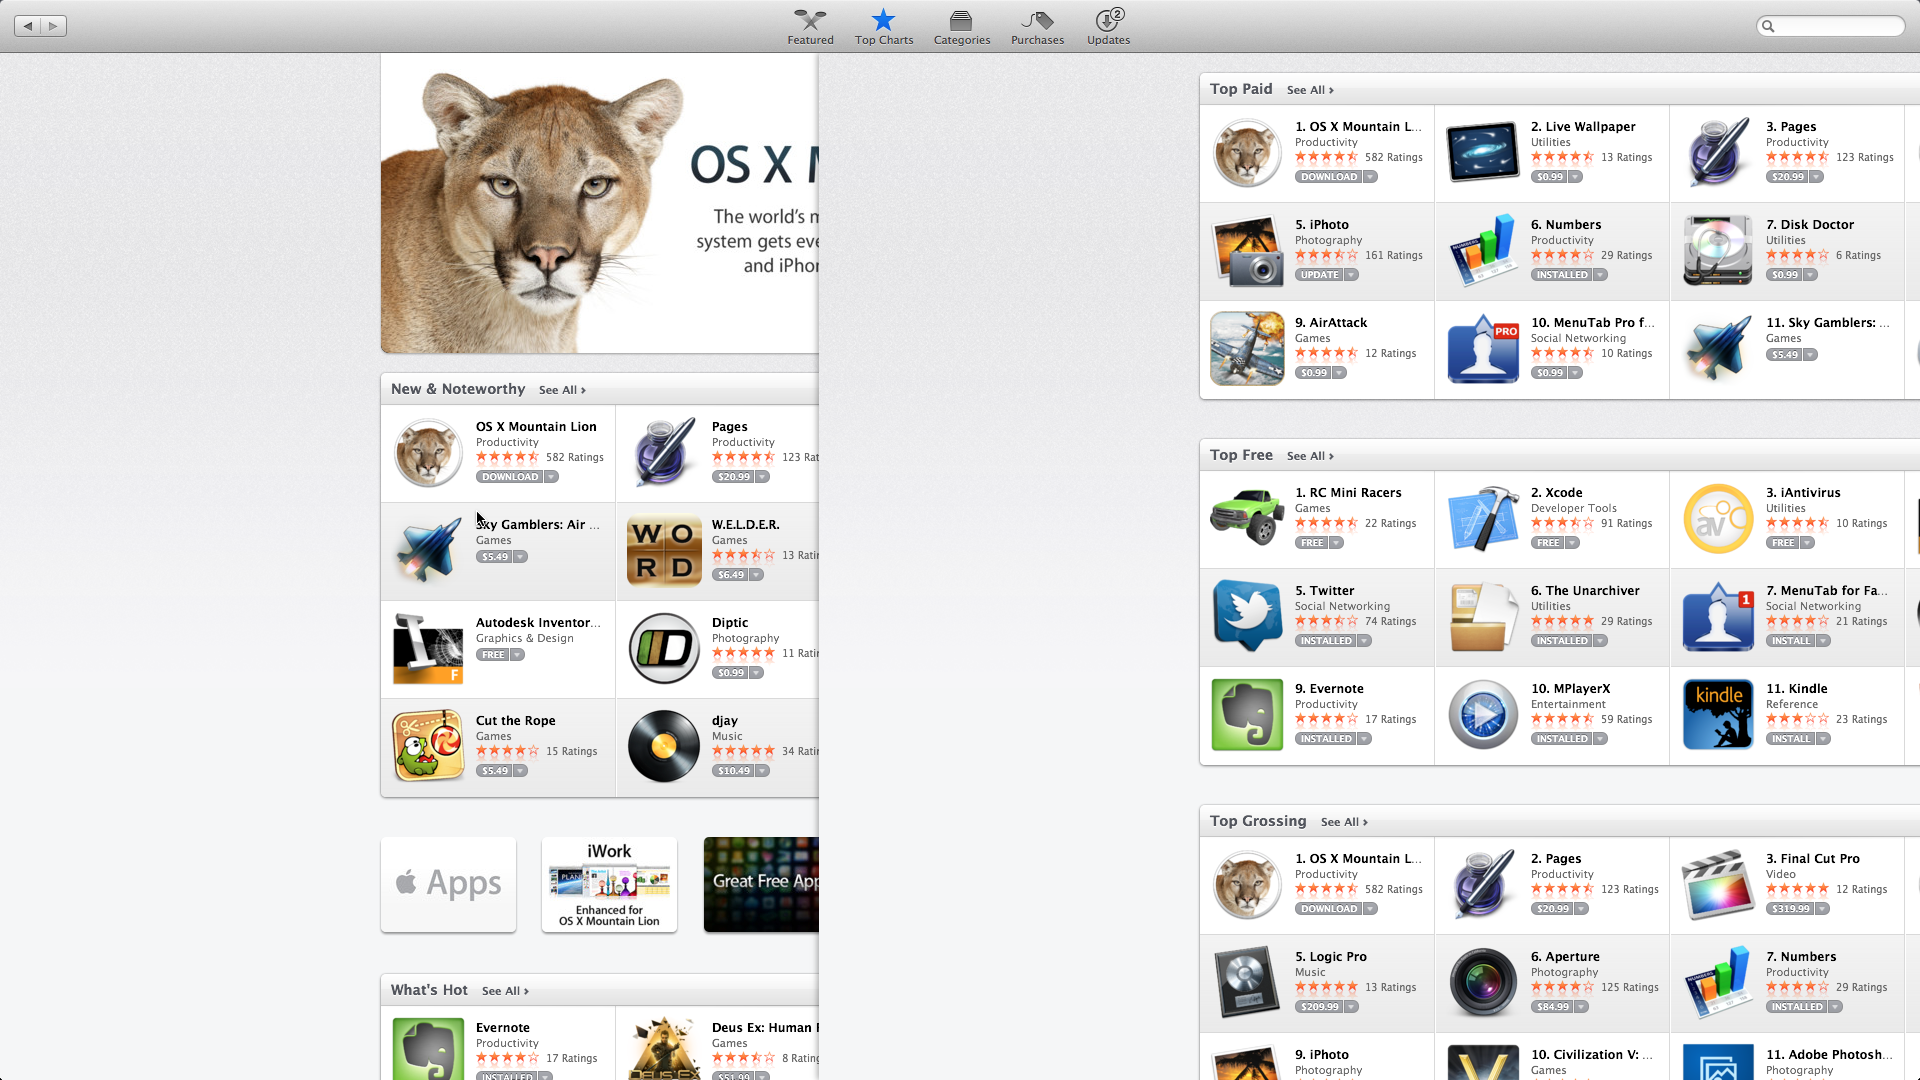See all Top Paid apps

tap(1310, 90)
